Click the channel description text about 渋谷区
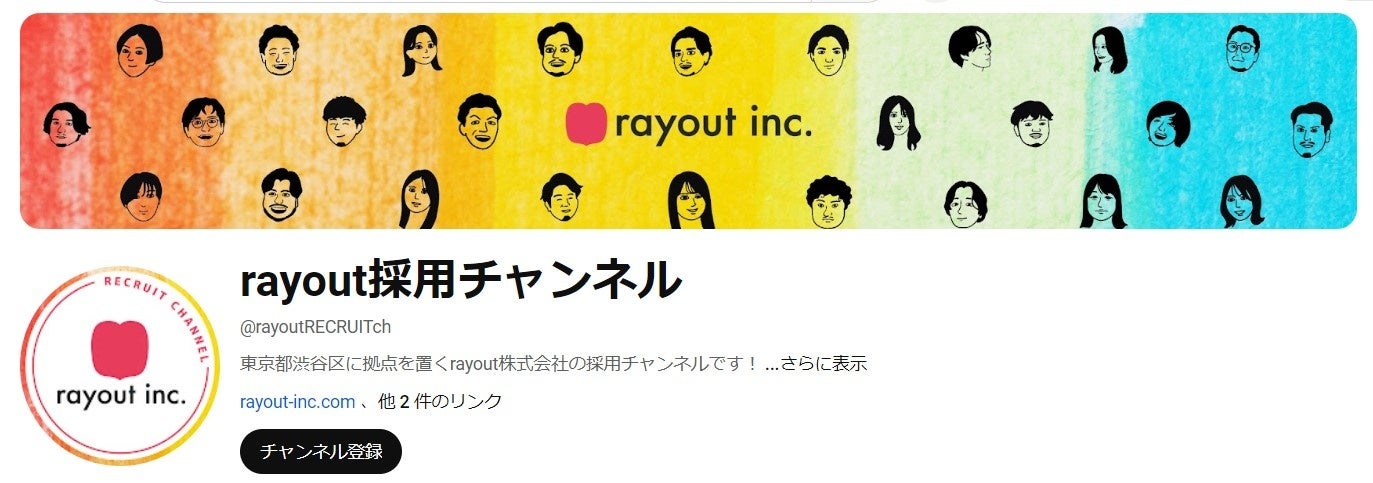This screenshot has height=483, width=1373. click(x=500, y=364)
